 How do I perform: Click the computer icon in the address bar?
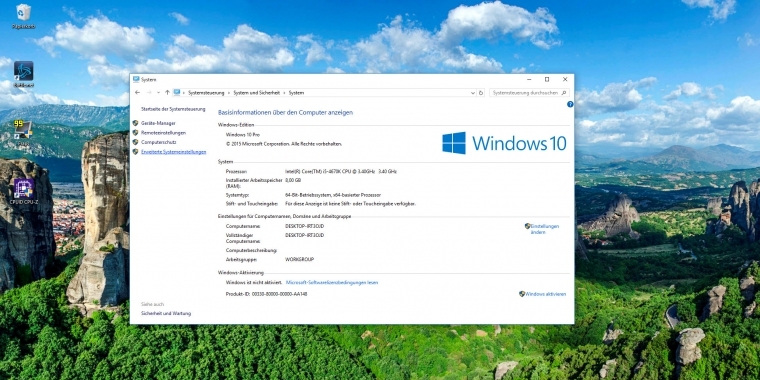click(x=177, y=92)
